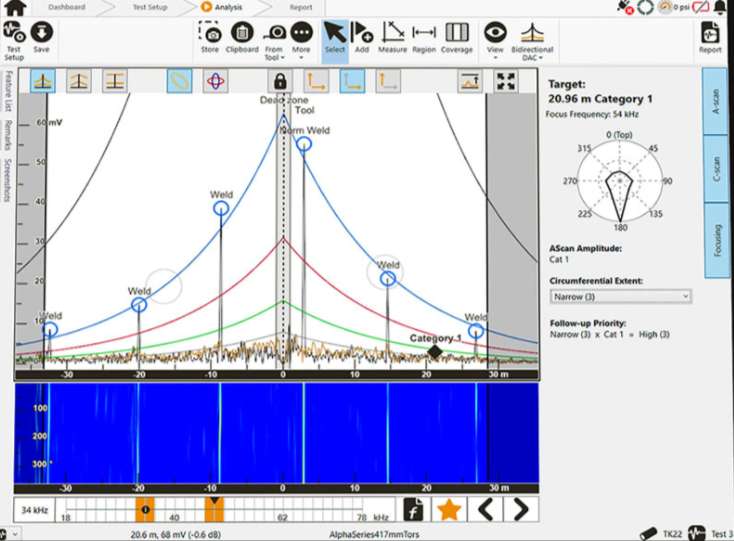Click the Save icon

(x=41, y=35)
